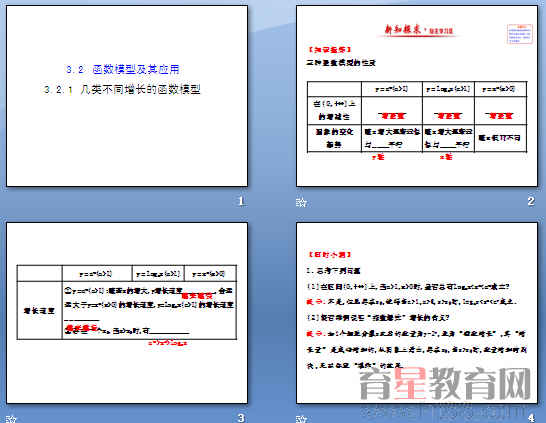
Task: Click the table header row on slide 3
Action: click(127, 274)
